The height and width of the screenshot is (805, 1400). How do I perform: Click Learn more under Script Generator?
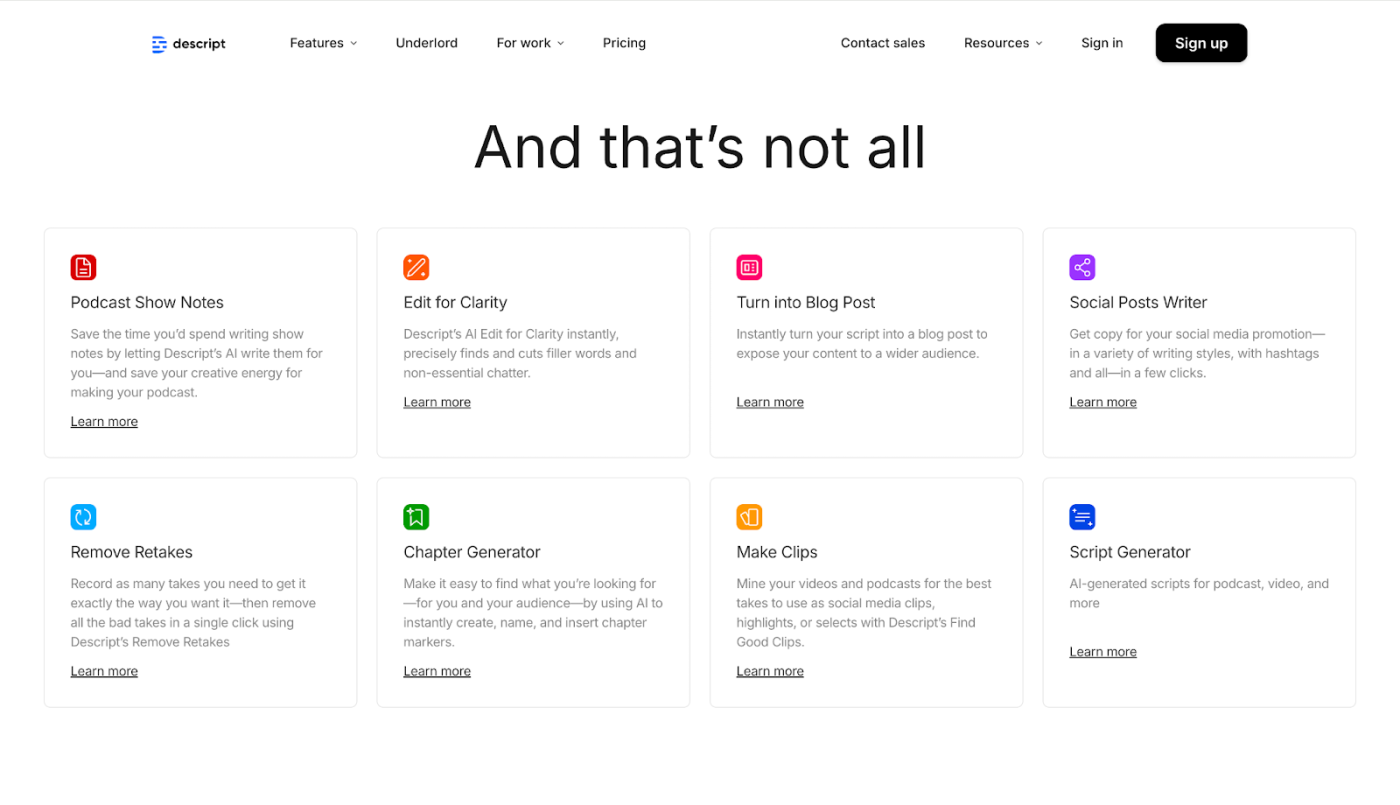1102,651
